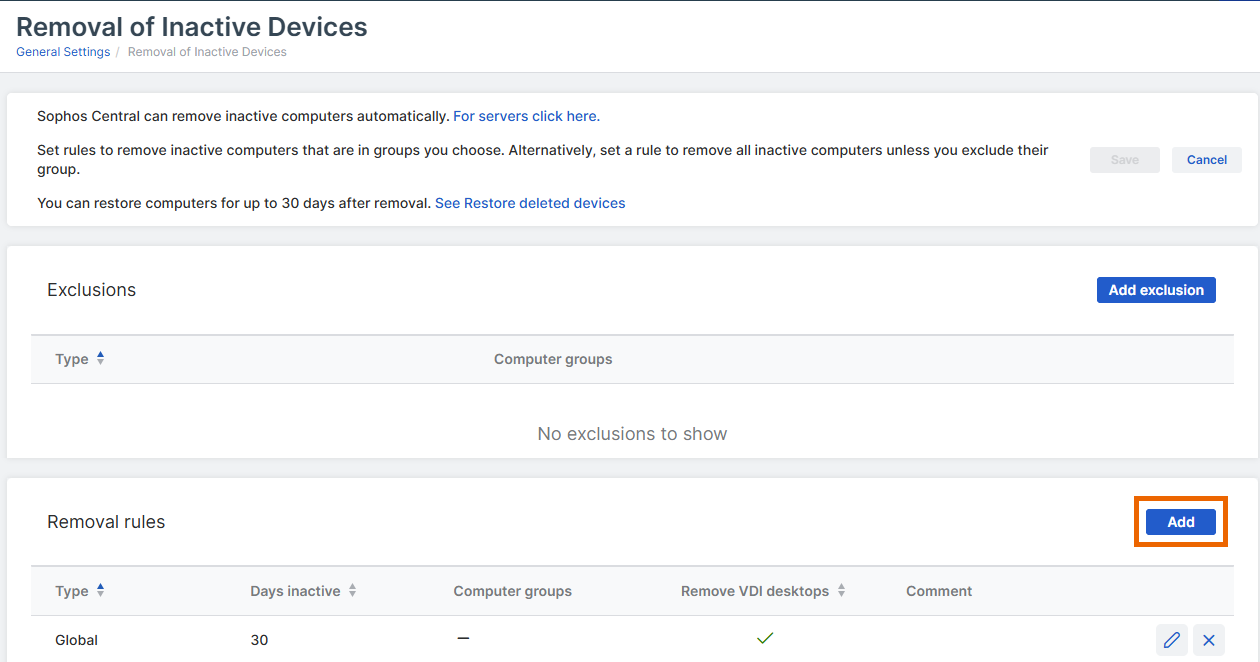Click the pencil edit icon for Global rule
1260x662 pixels.
[x=1171, y=640]
